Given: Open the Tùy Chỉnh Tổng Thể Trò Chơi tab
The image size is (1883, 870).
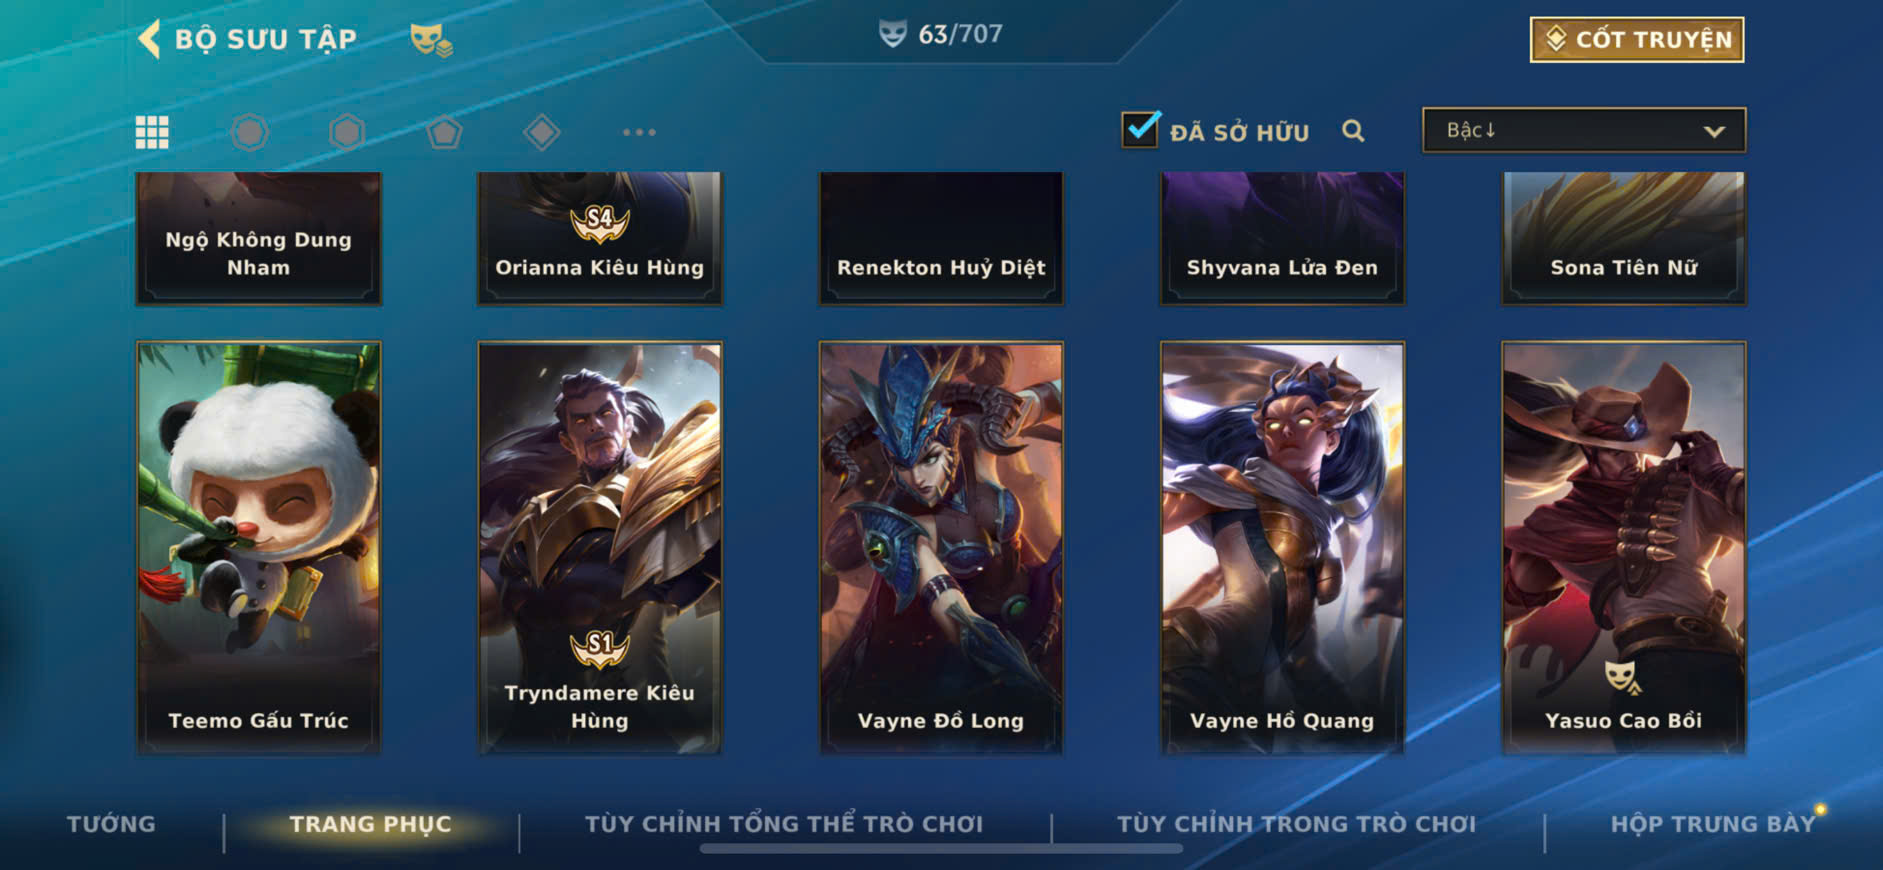Looking at the screenshot, I should [x=784, y=824].
